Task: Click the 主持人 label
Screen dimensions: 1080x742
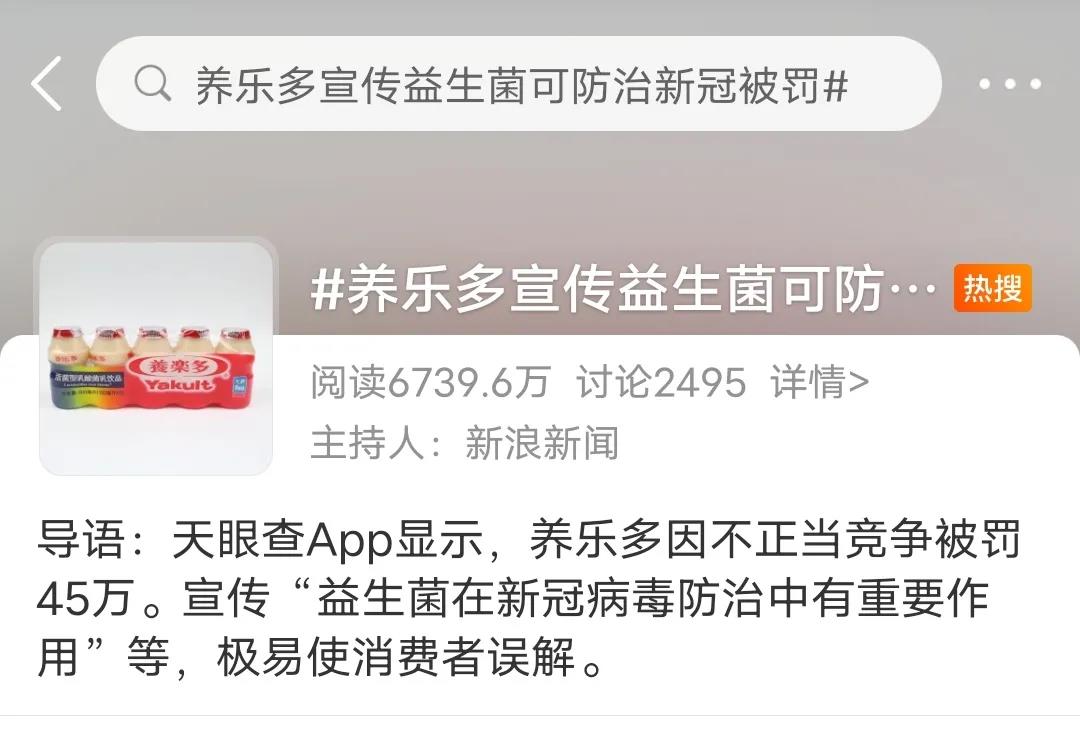Action: click(x=366, y=442)
